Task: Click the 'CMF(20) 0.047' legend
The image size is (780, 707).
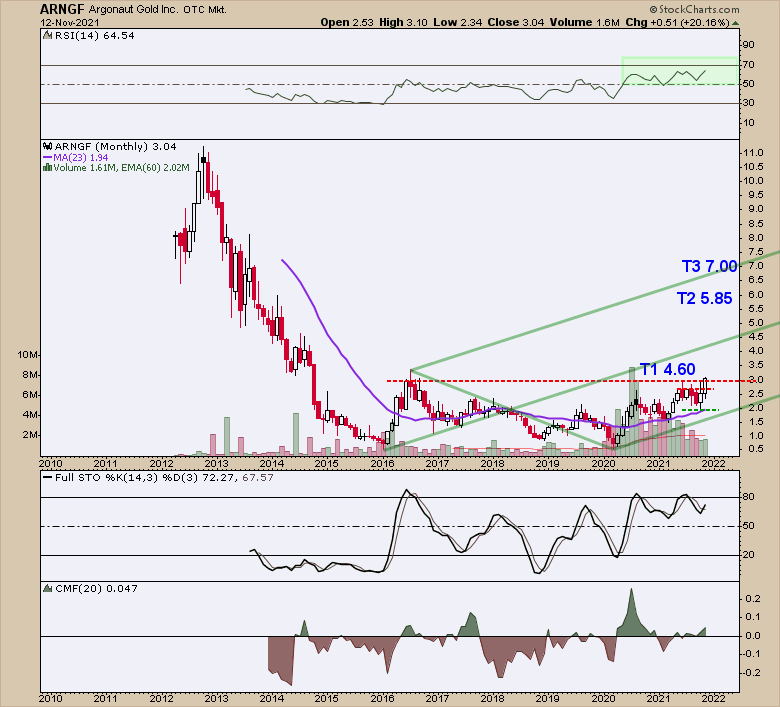Action: click(x=96, y=589)
